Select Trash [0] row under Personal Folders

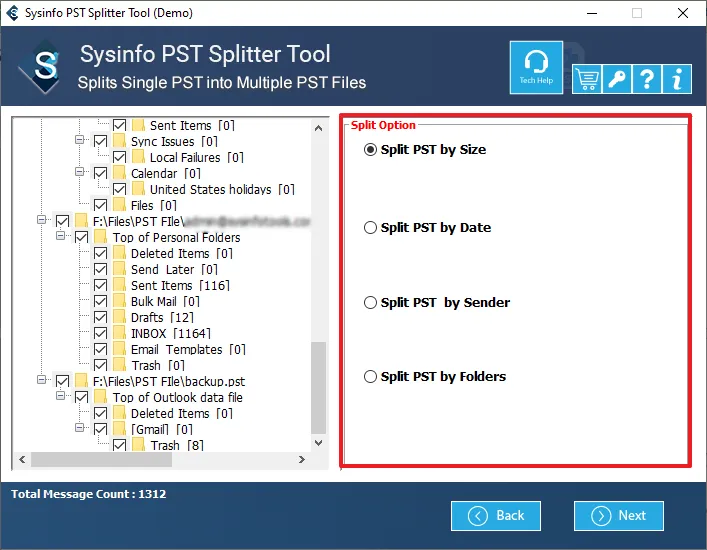[158, 365]
